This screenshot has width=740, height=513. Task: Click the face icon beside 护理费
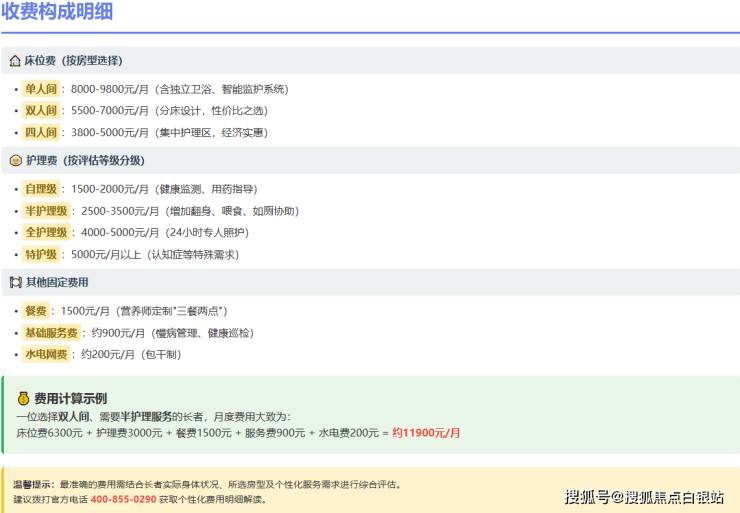point(15,161)
